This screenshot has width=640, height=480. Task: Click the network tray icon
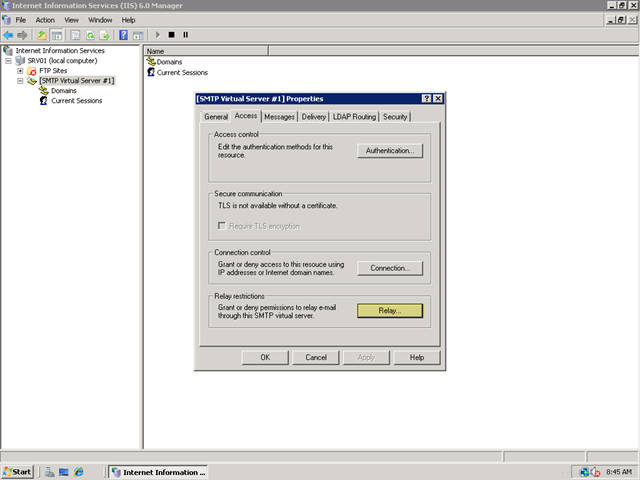click(584, 472)
